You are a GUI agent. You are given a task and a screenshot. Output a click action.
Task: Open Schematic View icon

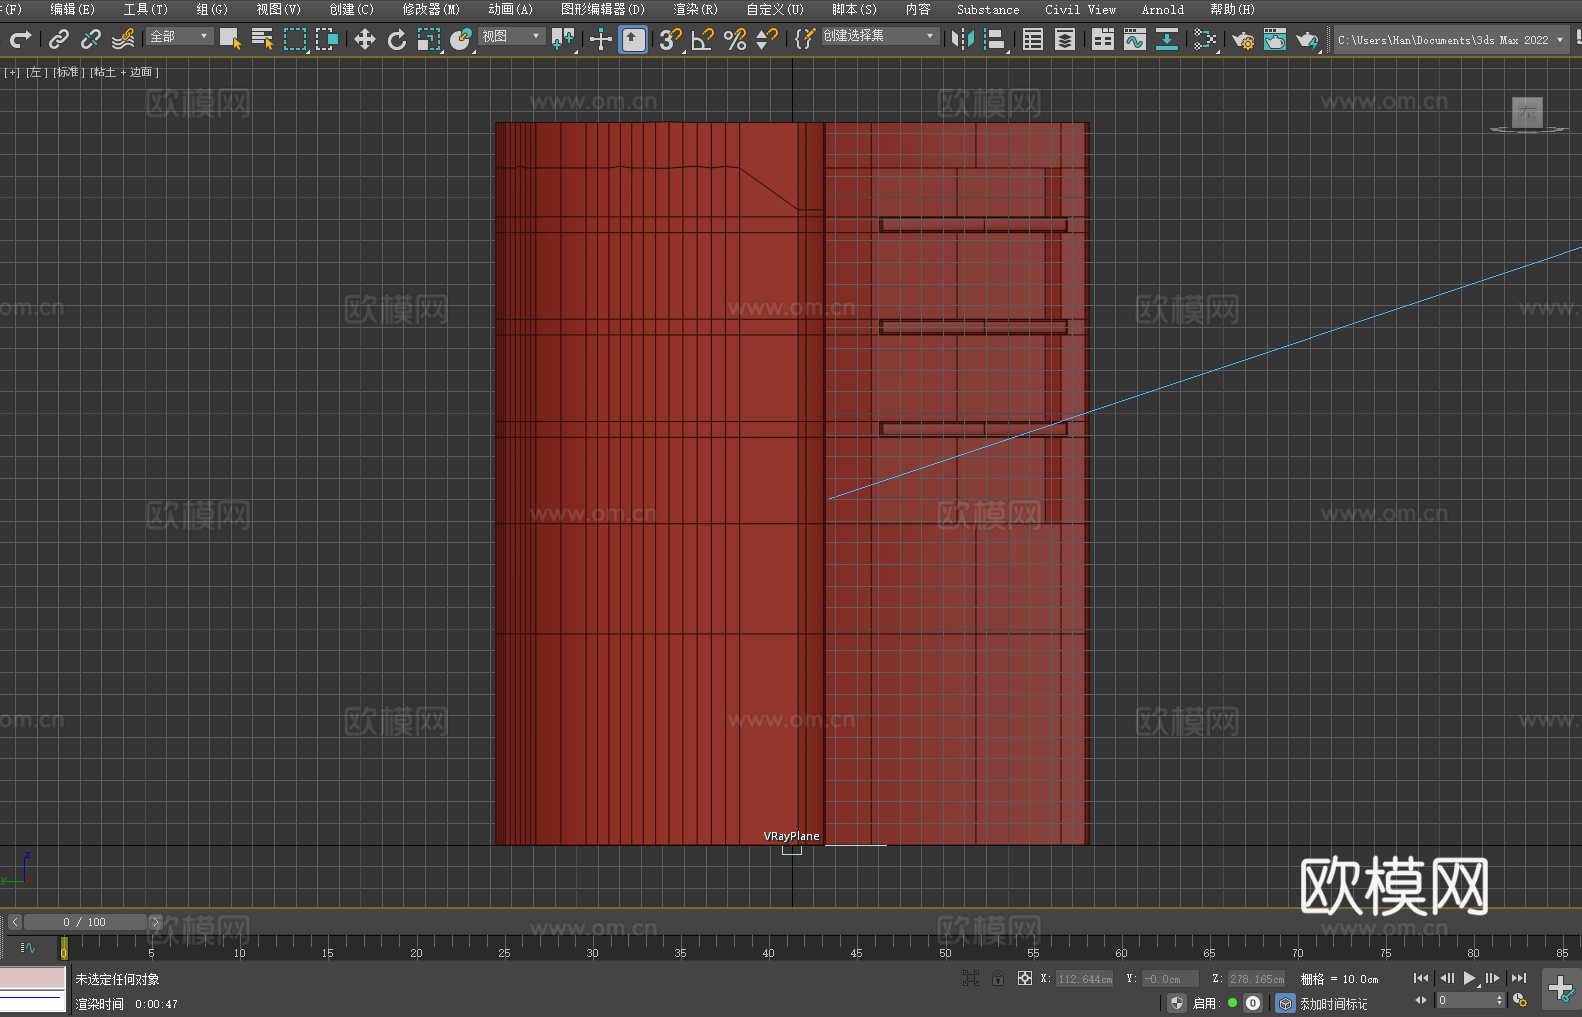tap(1167, 39)
